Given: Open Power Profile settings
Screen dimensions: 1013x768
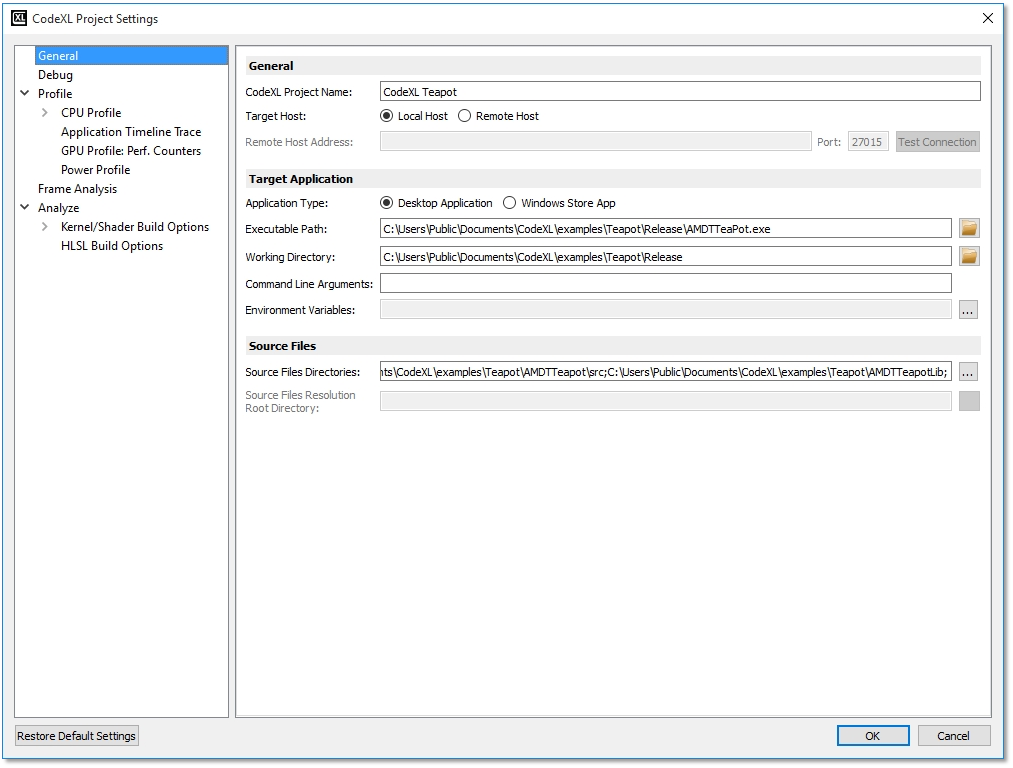Looking at the screenshot, I should 96,170.
